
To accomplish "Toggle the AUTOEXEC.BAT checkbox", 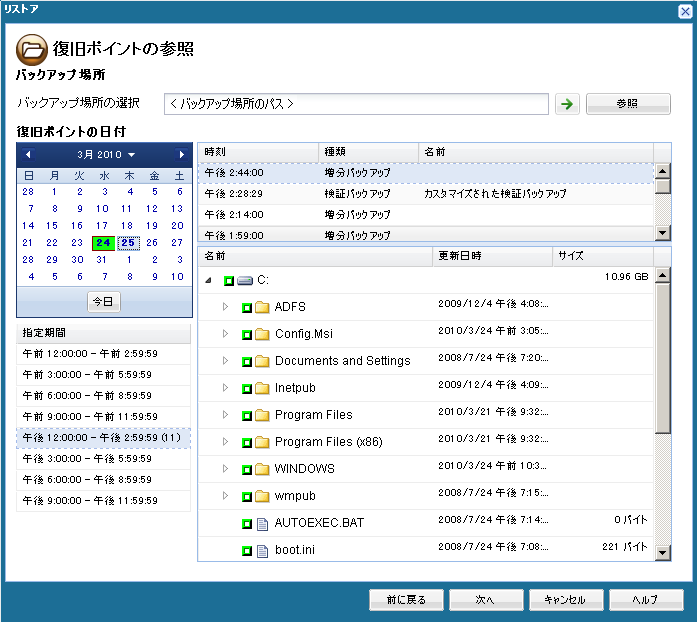I will coord(247,524).
